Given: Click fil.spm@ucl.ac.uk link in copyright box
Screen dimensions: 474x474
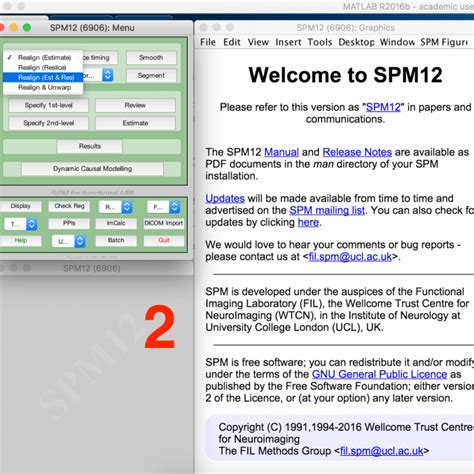Looking at the screenshot, I should (x=381, y=451).
